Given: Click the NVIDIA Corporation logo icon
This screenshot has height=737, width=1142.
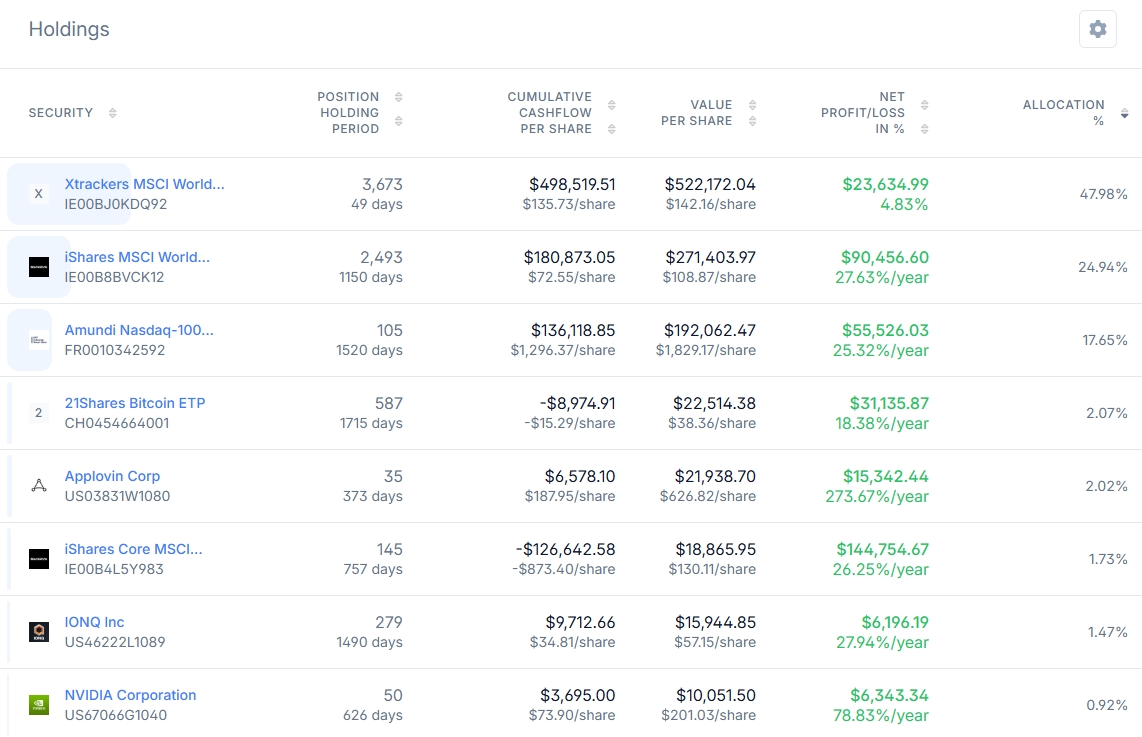Looking at the screenshot, I should pyautogui.click(x=39, y=705).
